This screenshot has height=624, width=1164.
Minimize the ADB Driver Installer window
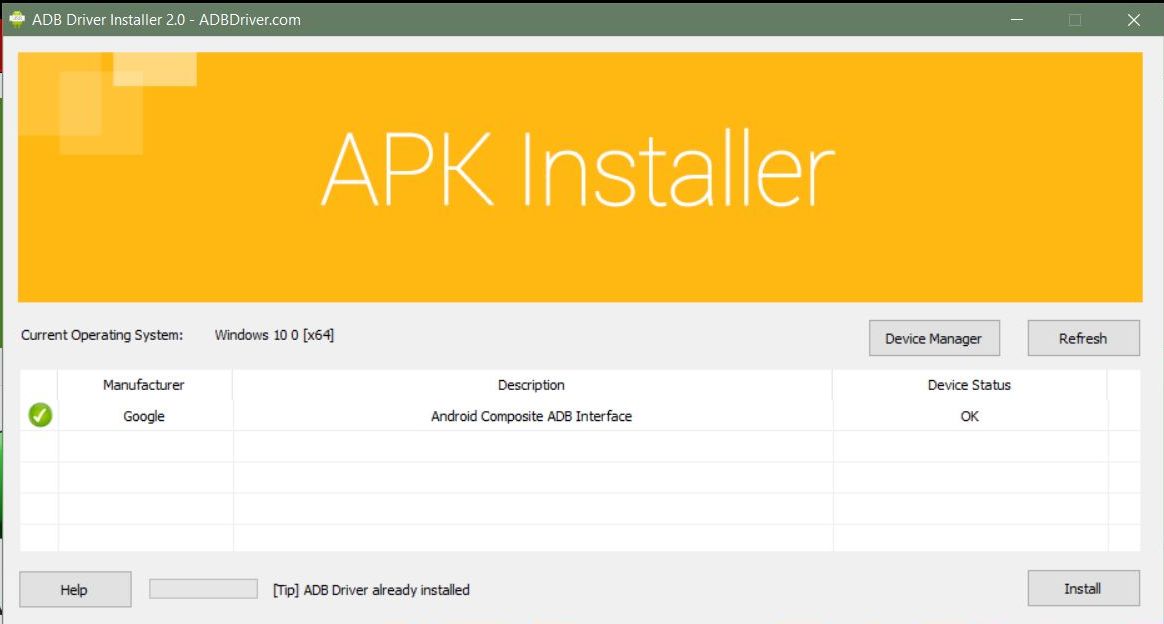point(1016,19)
